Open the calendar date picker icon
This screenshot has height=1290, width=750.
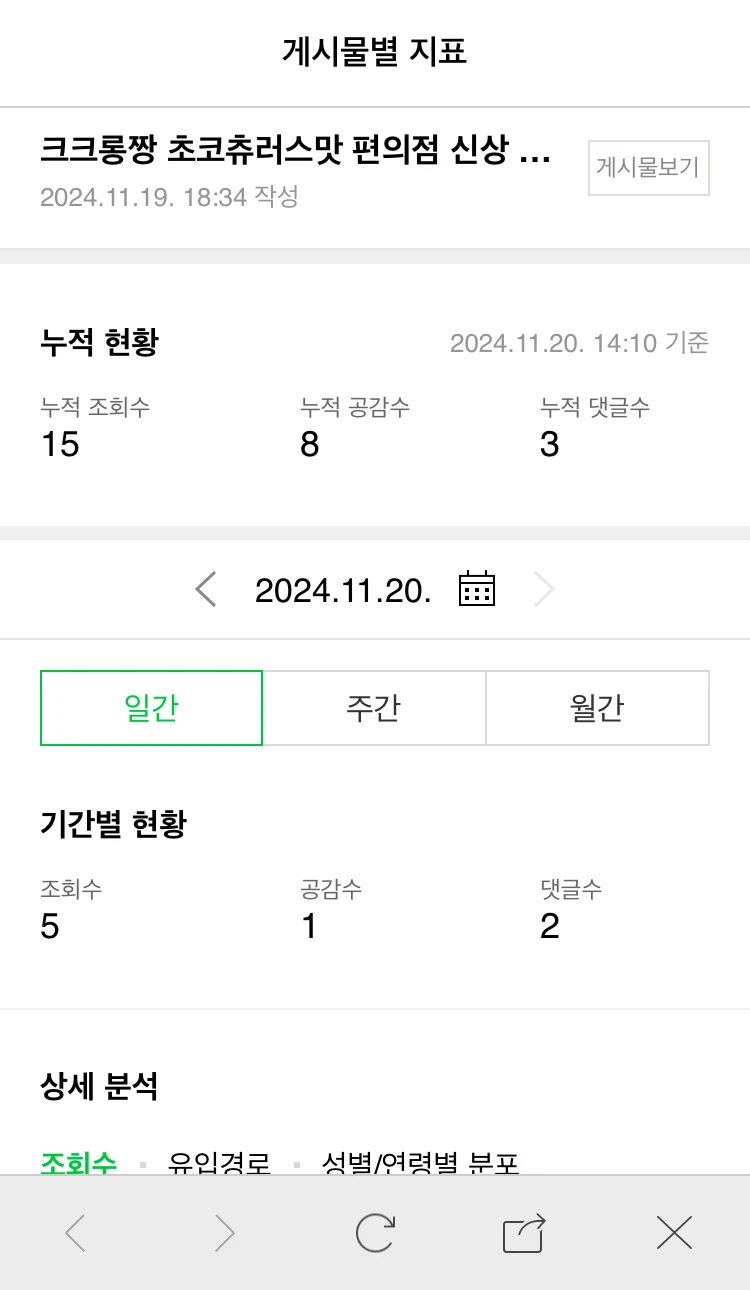pos(477,589)
